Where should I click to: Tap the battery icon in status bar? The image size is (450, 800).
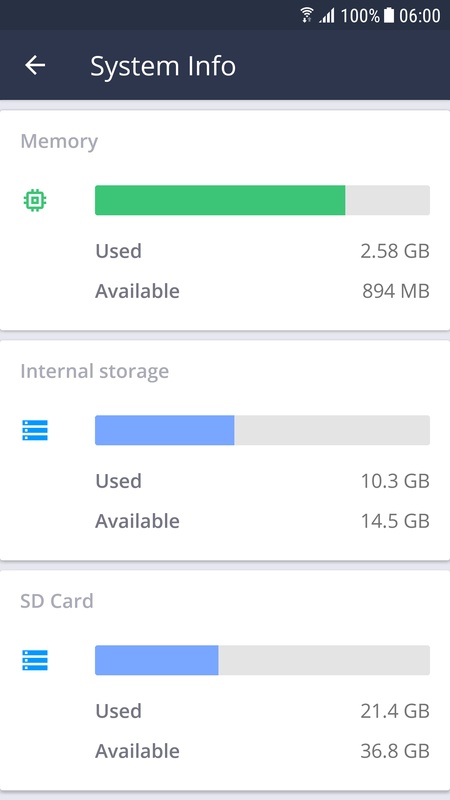pos(389,15)
